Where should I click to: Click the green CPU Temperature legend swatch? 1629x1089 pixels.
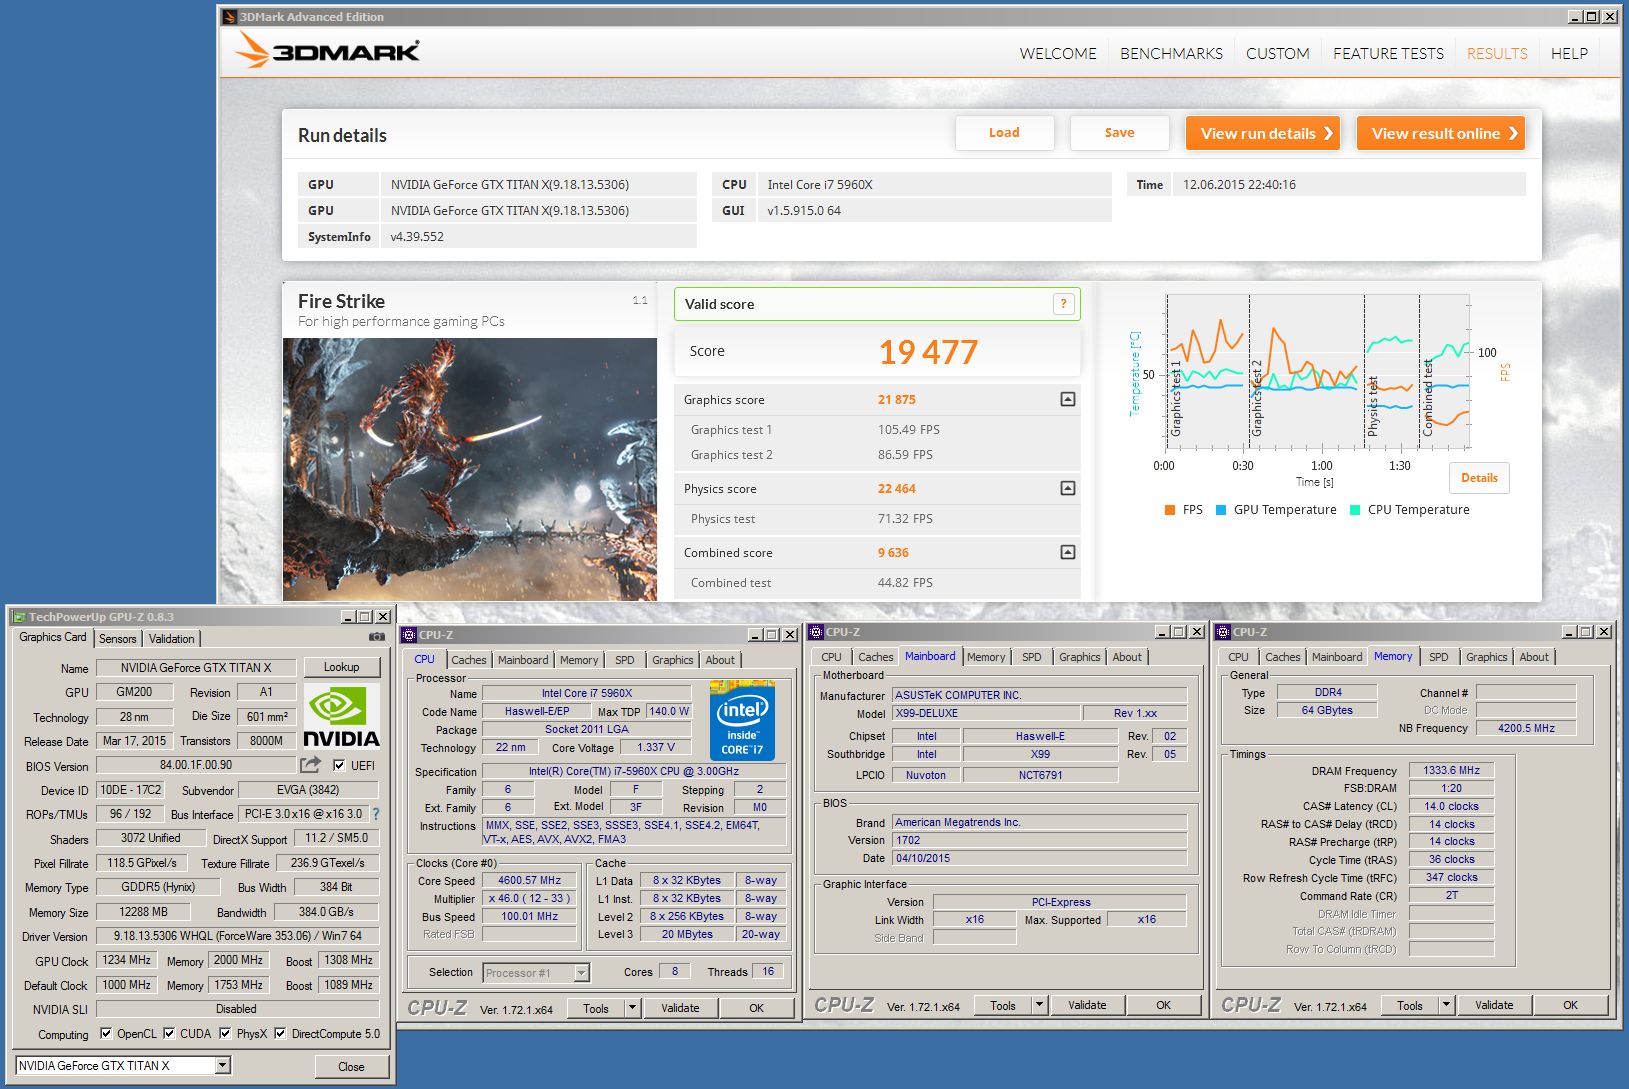click(x=1355, y=510)
